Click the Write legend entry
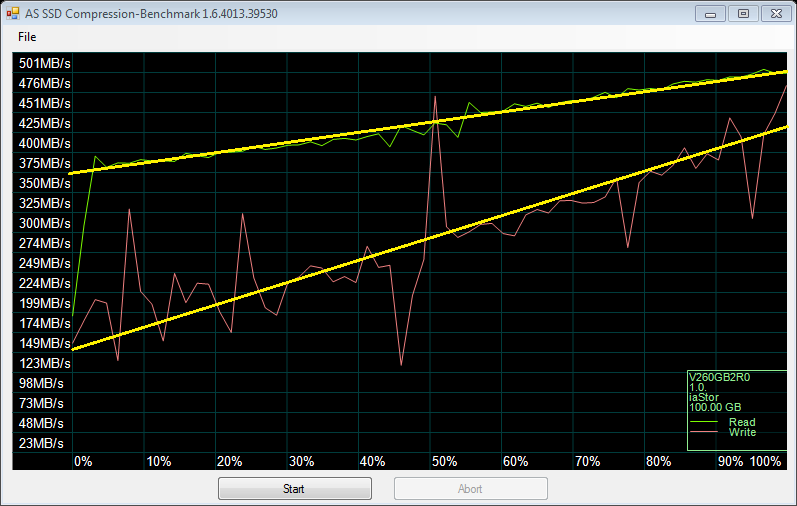The image size is (797, 506). click(742, 432)
